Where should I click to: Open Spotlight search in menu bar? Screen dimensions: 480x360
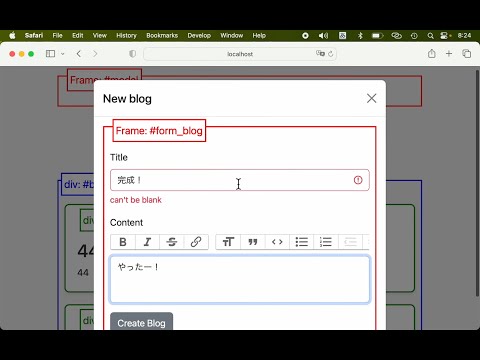coord(431,36)
